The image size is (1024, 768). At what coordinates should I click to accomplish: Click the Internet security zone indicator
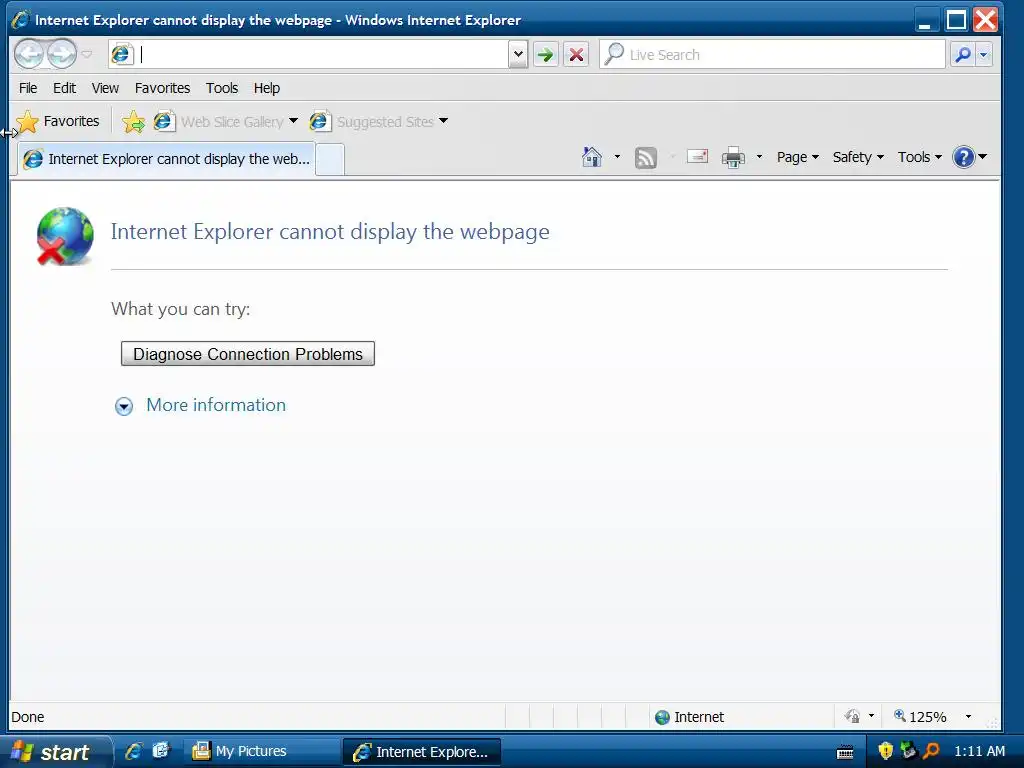(689, 717)
